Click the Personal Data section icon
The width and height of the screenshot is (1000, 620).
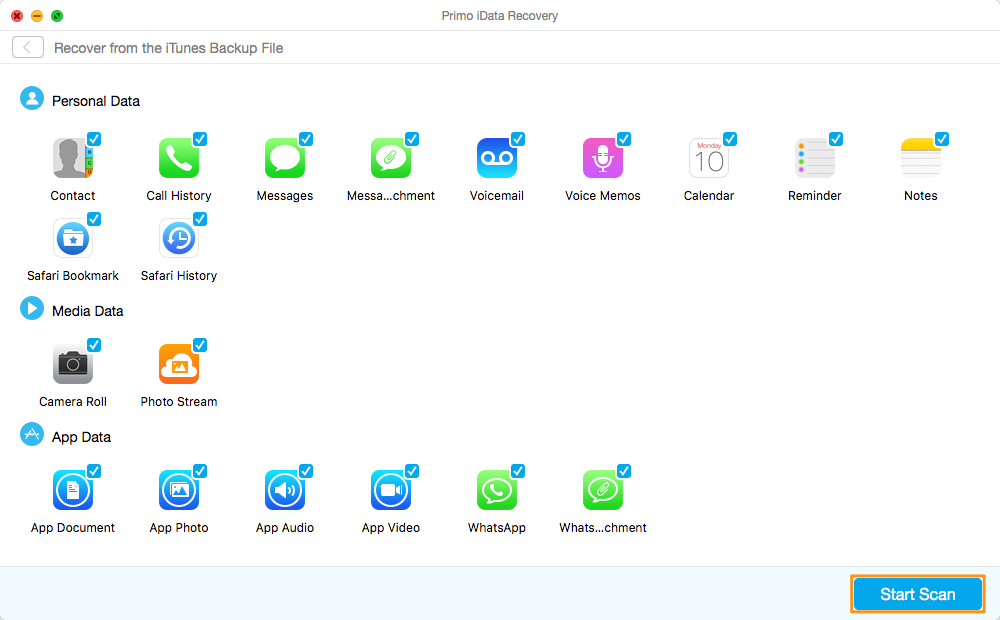[32, 99]
